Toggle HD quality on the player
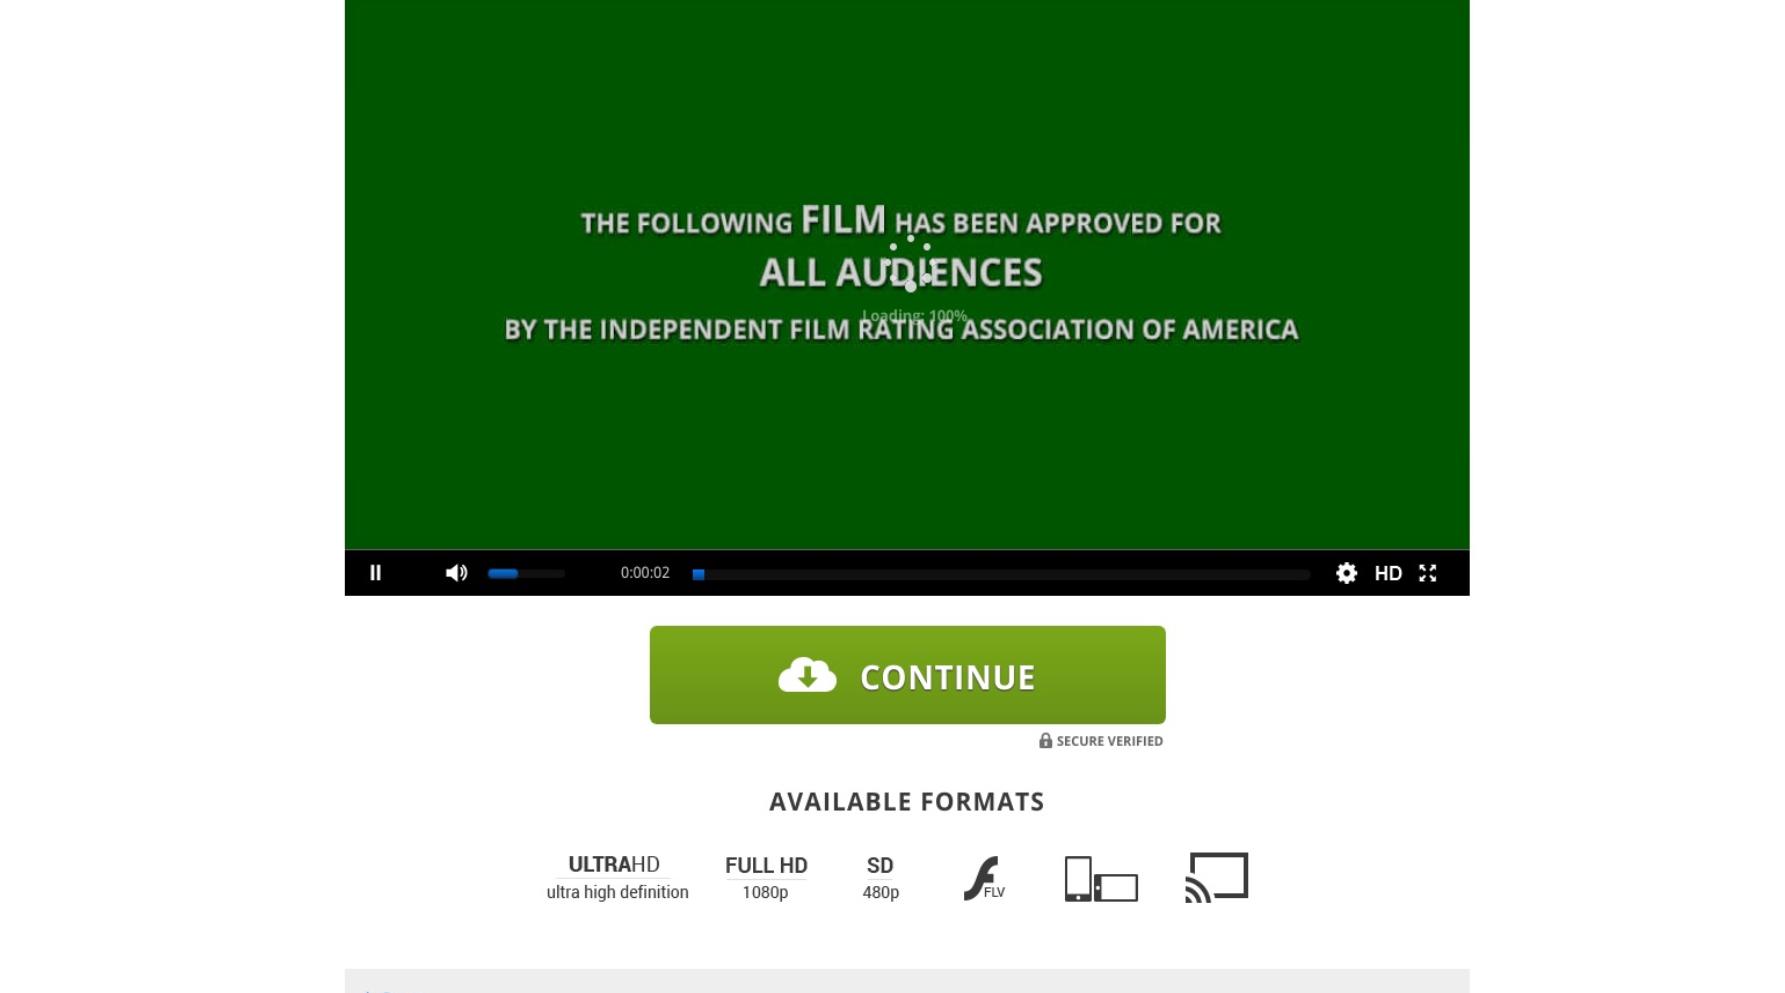This screenshot has width=1785, height=993. [x=1388, y=573]
